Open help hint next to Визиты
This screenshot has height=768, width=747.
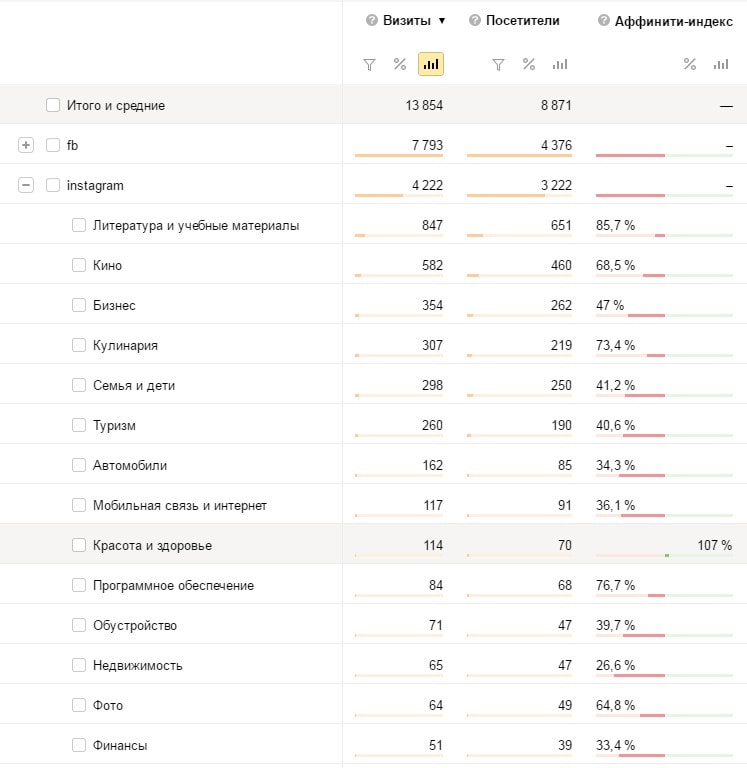pos(372,21)
